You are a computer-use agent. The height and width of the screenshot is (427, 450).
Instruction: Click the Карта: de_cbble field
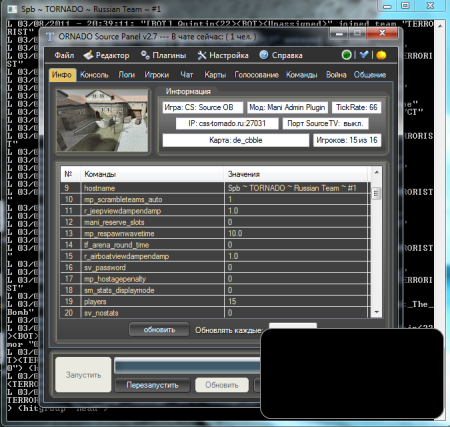(x=236, y=140)
